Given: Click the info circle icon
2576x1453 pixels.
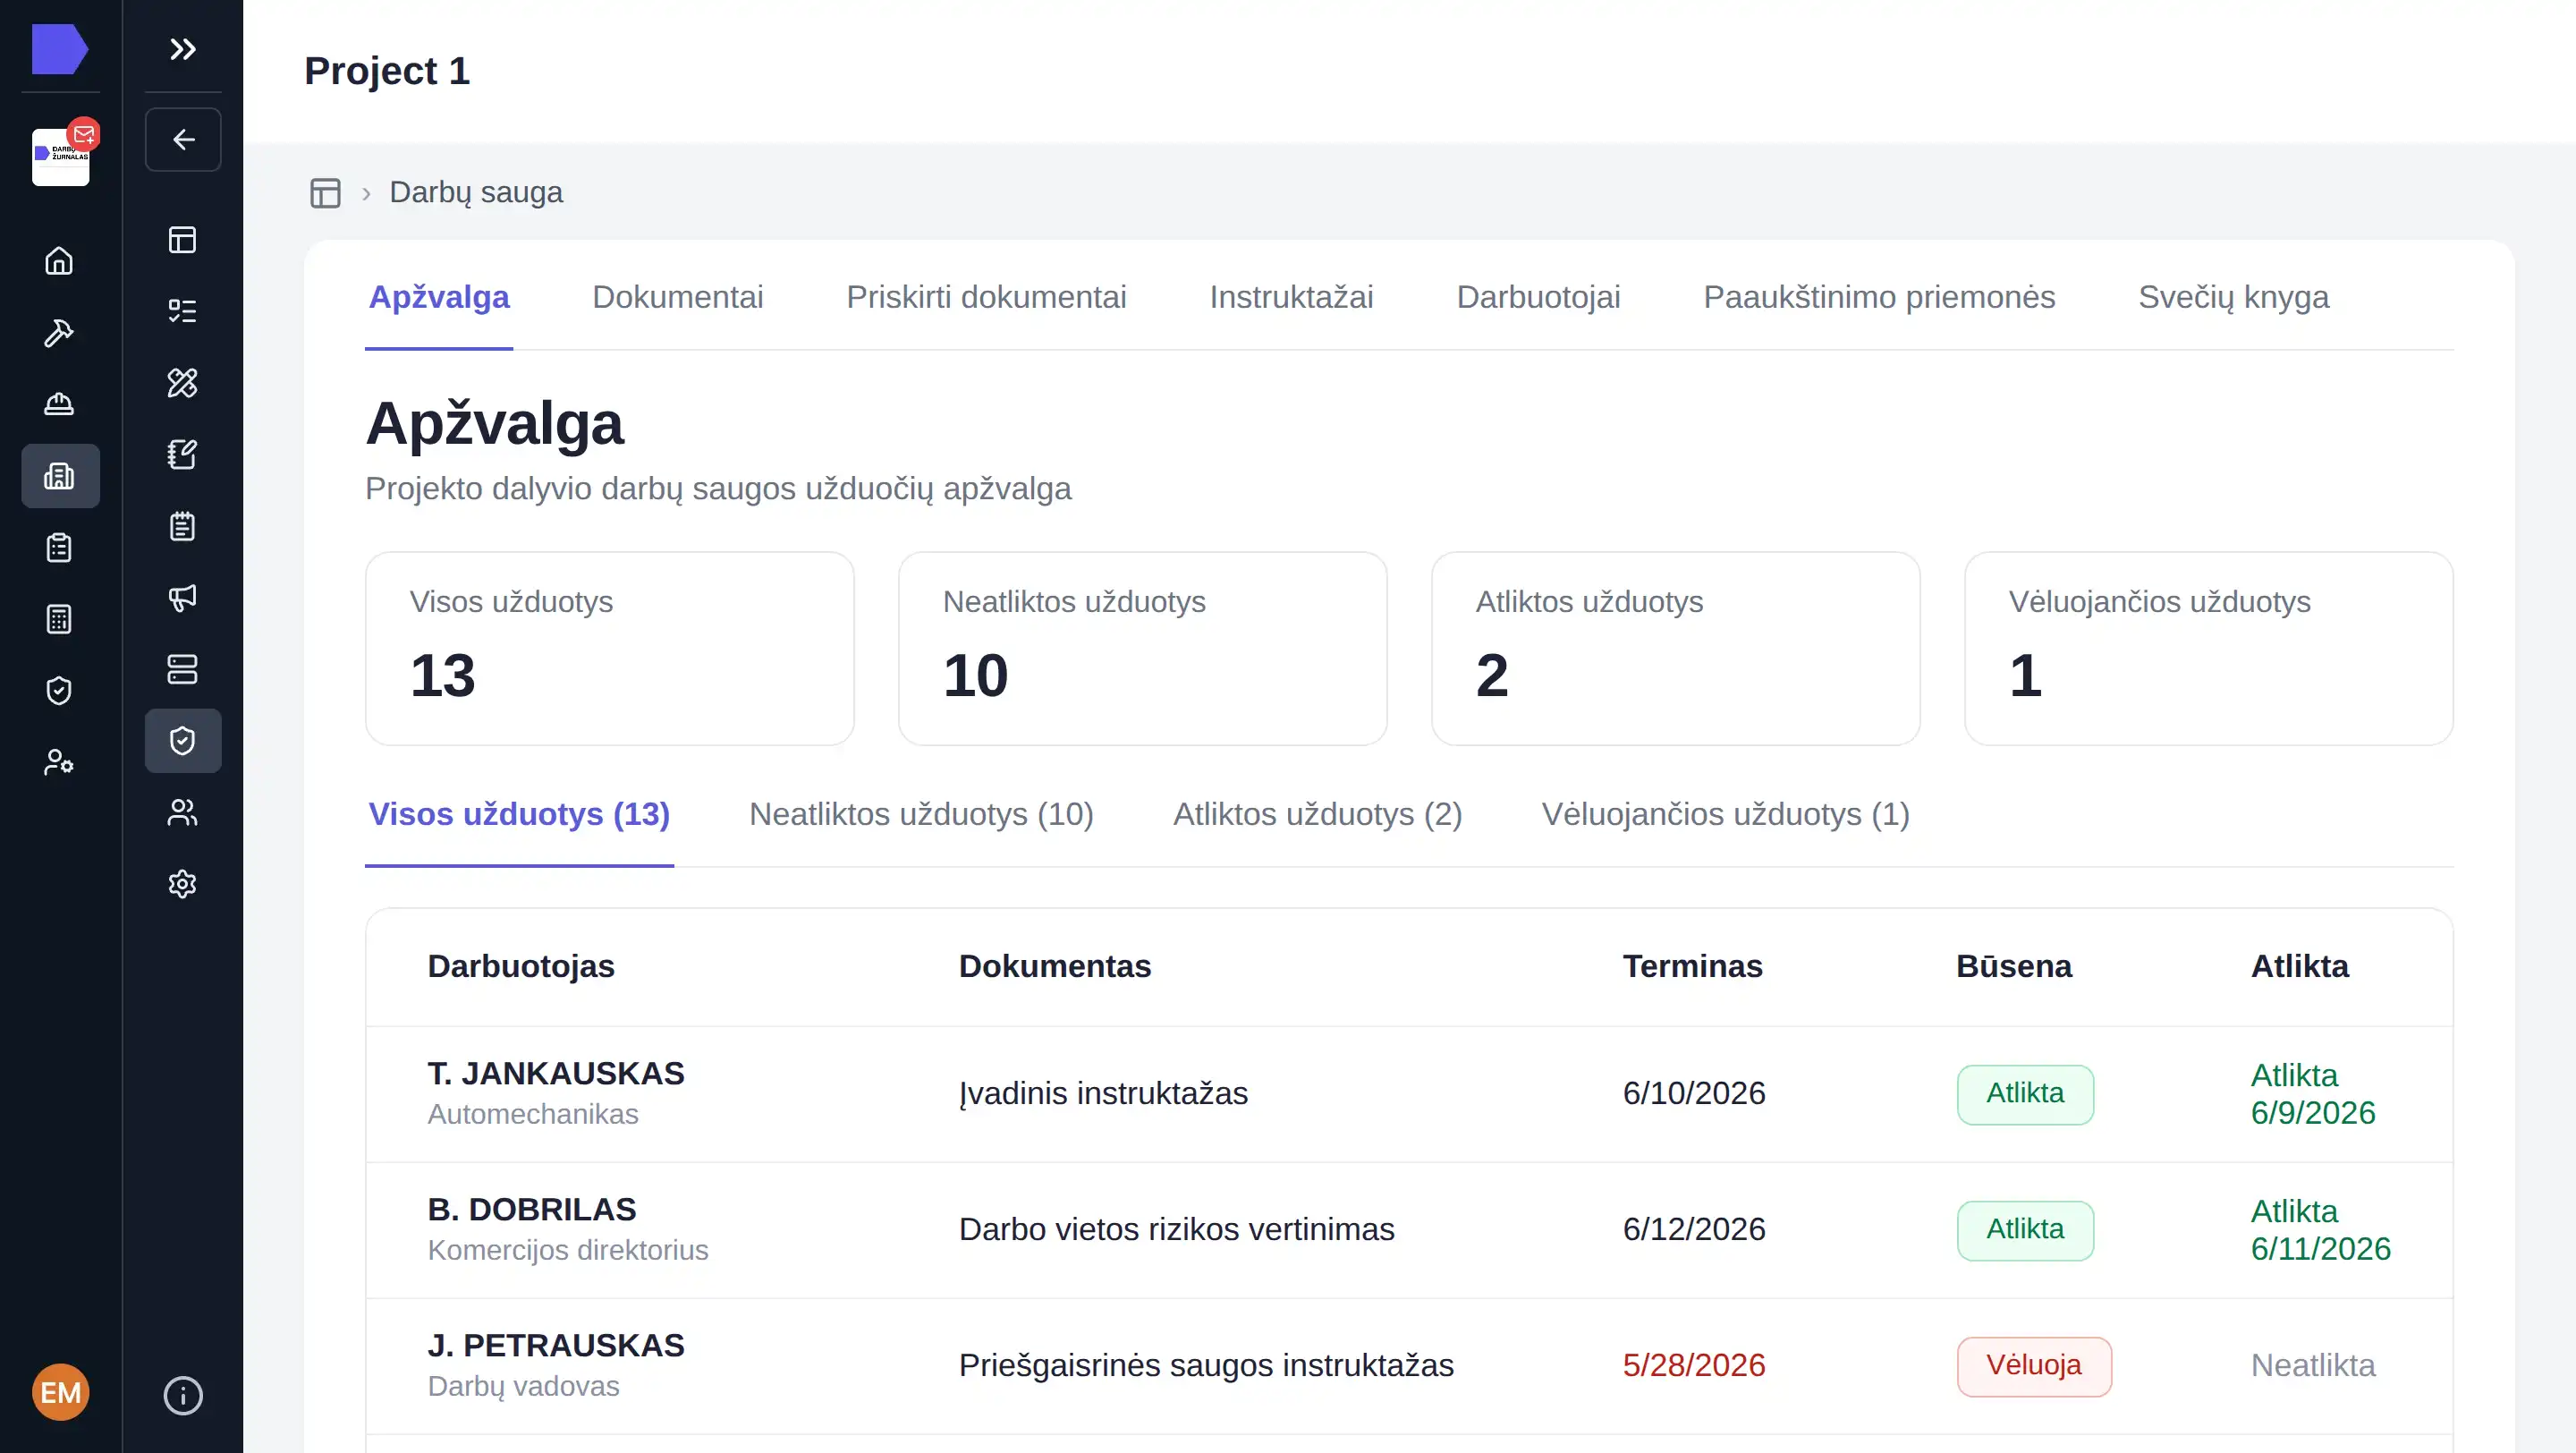Looking at the screenshot, I should point(183,1395).
